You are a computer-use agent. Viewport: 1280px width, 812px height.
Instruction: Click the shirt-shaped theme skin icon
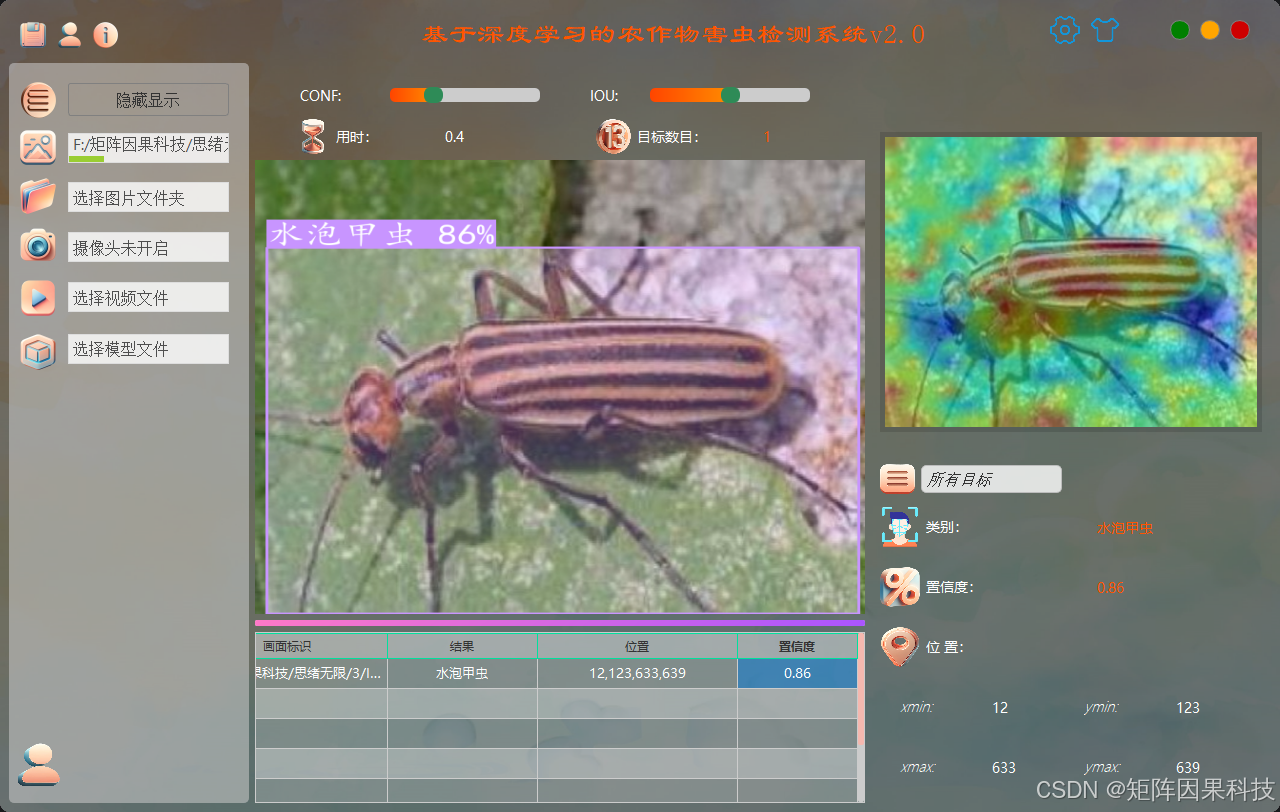coord(1105,30)
